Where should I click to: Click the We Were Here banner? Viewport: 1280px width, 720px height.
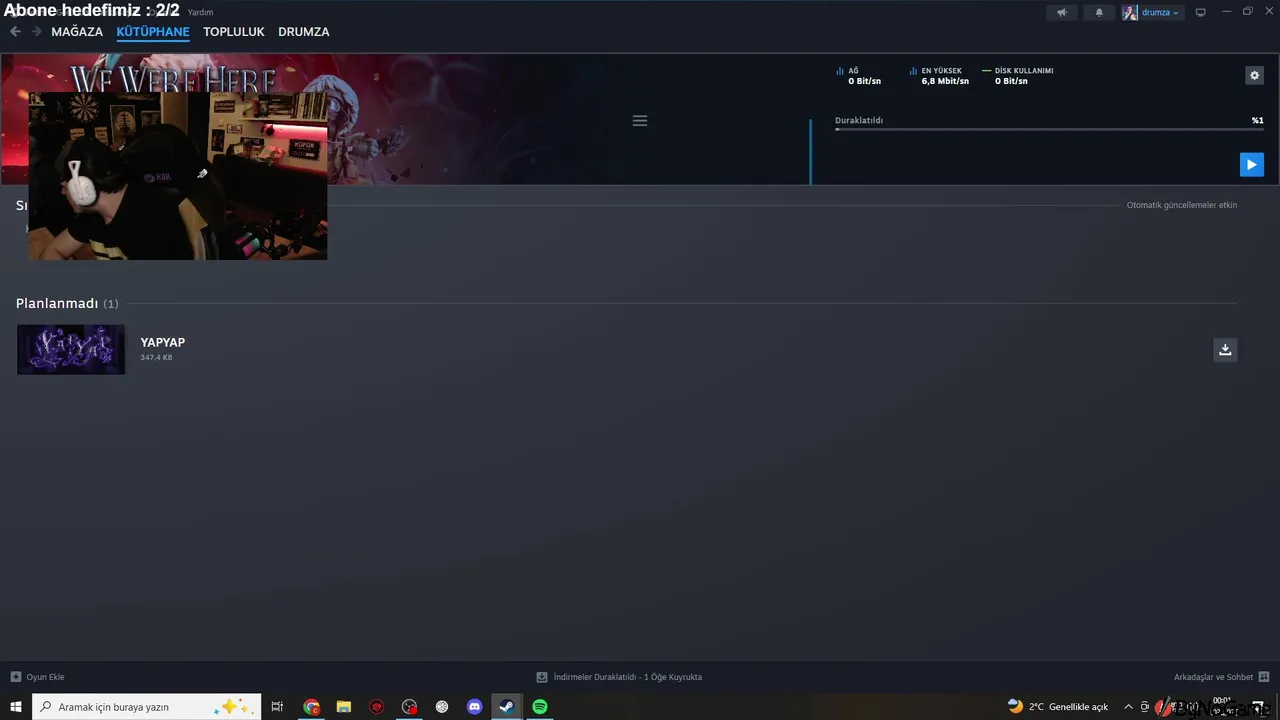pyautogui.click(x=405, y=119)
